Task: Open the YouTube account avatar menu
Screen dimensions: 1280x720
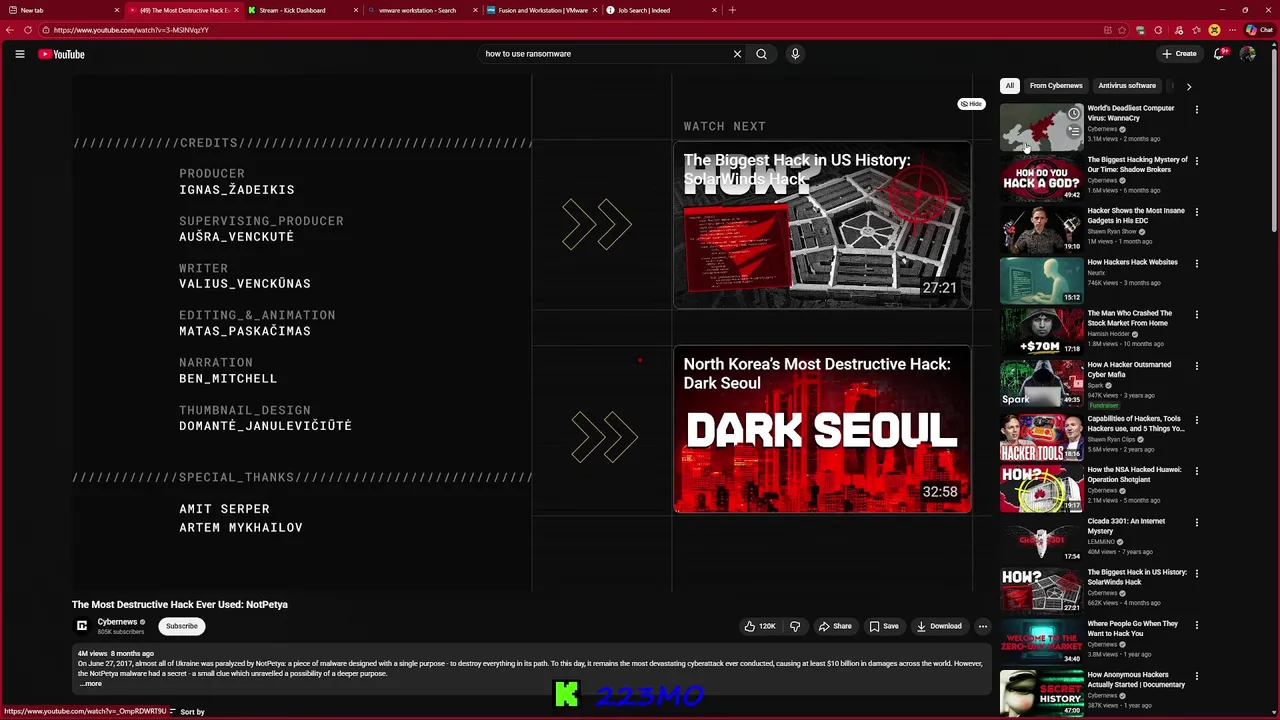Action: (1247, 54)
